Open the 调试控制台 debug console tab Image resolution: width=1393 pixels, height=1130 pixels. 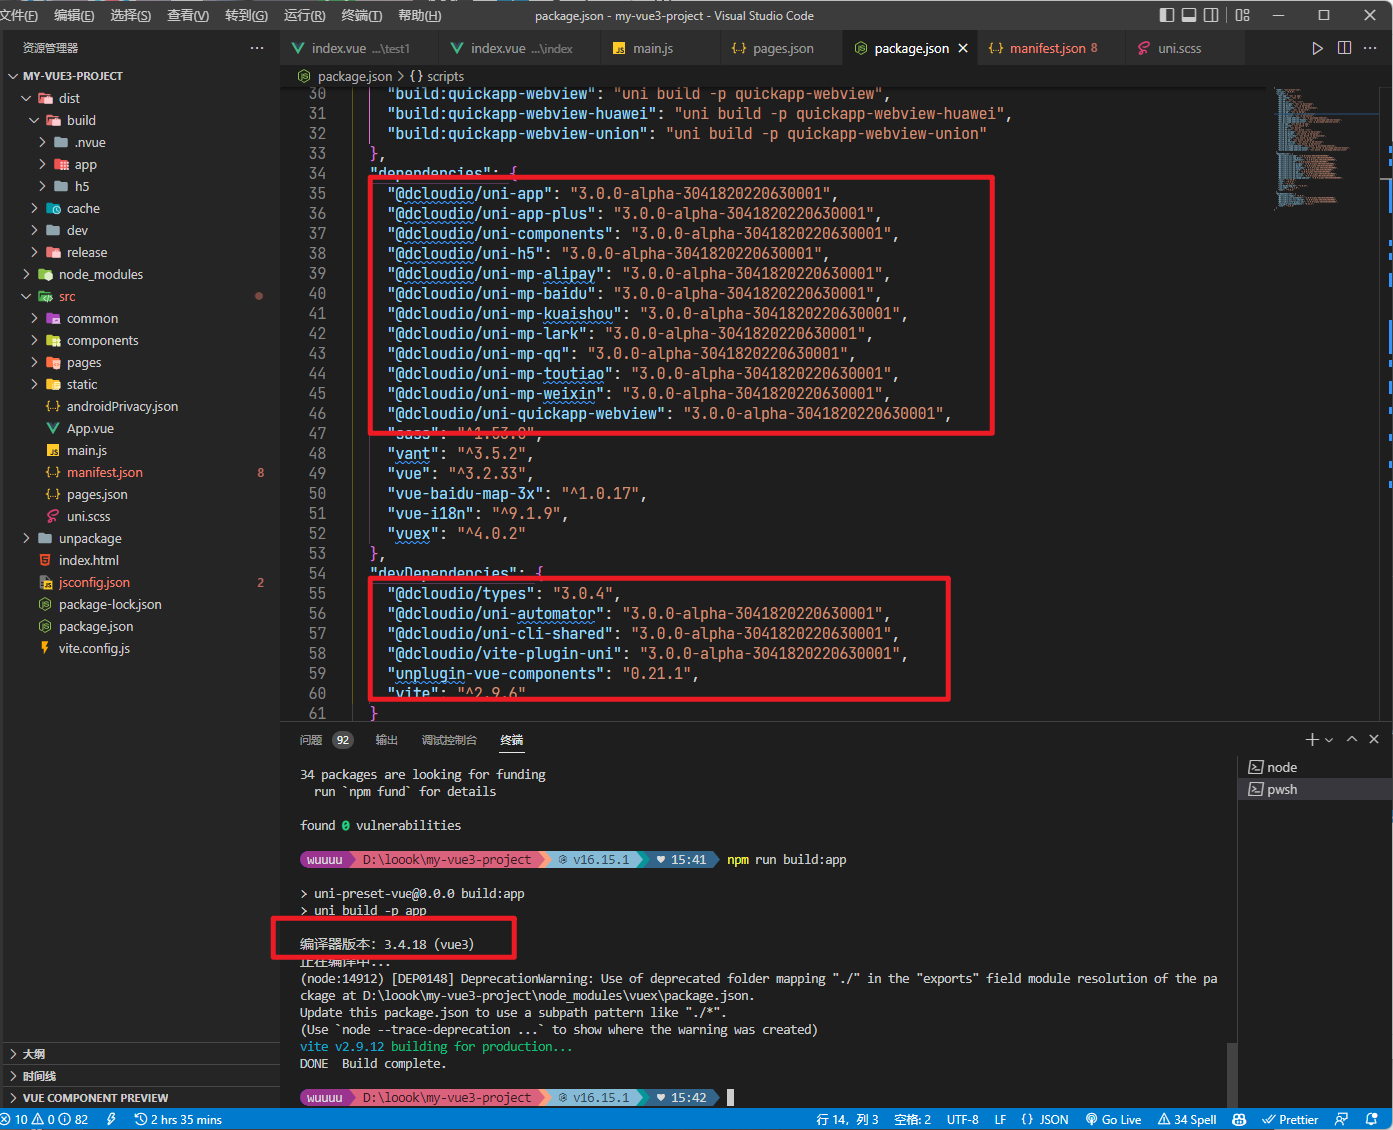(x=449, y=740)
